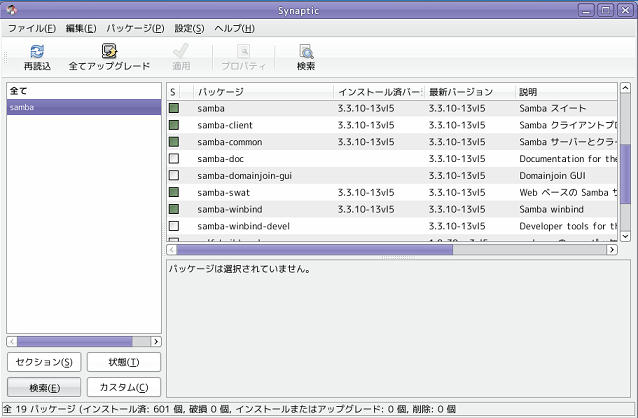Click the package list scroll-down arrow
Image resolution: width=638 pixels, height=418 pixels.
tap(625, 236)
